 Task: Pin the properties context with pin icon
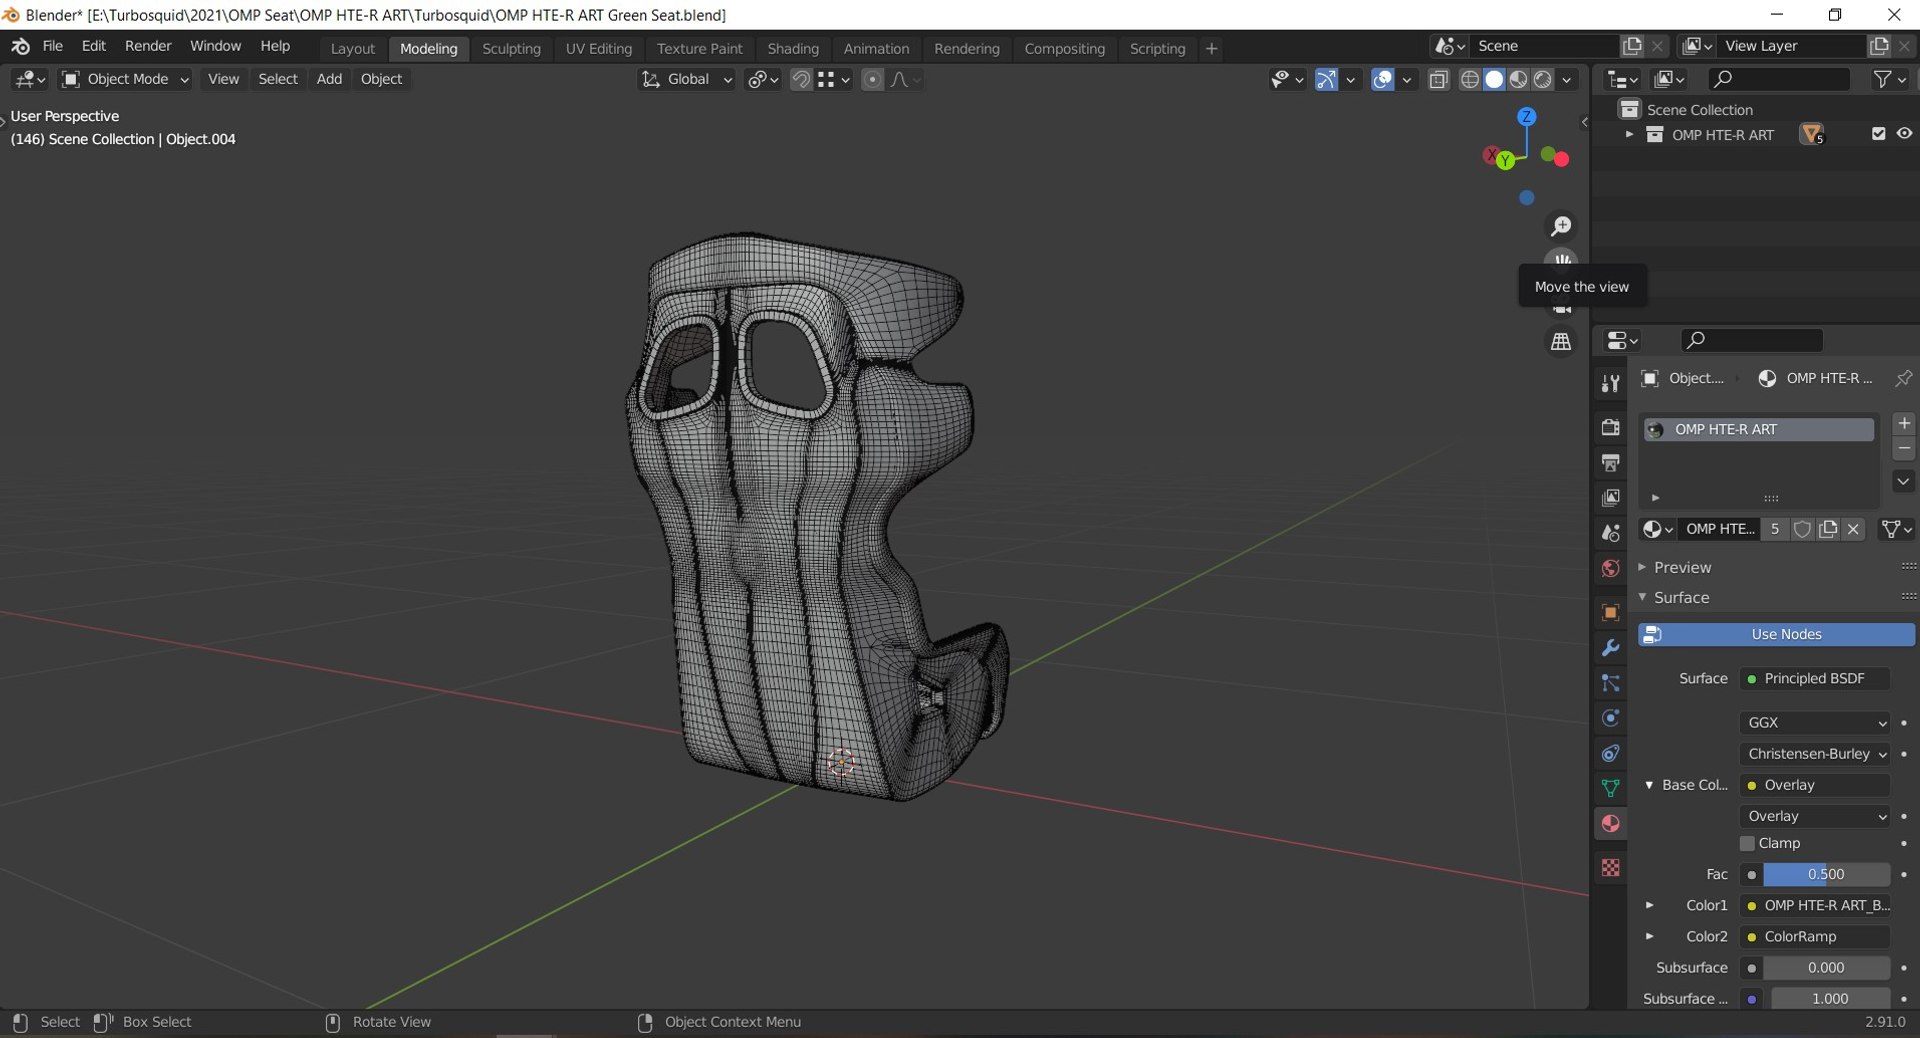(1903, 378)
